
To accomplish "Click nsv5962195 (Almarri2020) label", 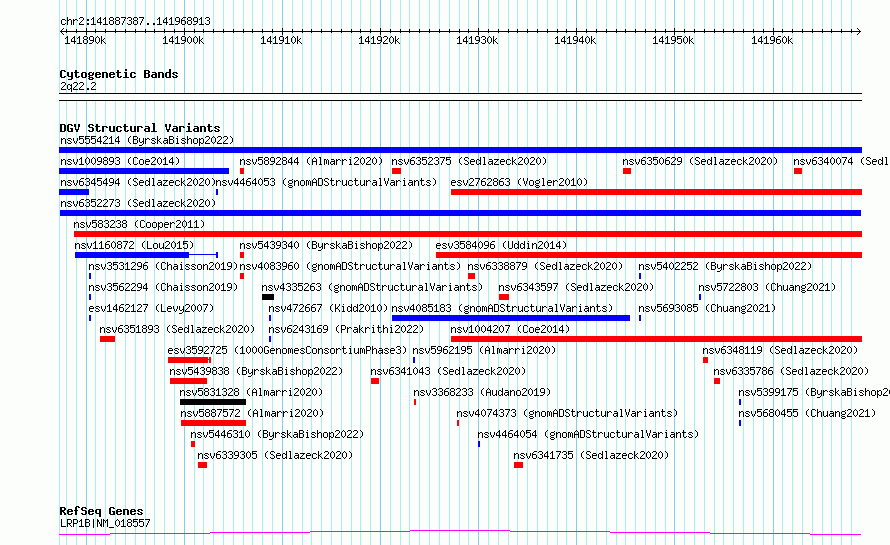I will [x=484, y=350].
